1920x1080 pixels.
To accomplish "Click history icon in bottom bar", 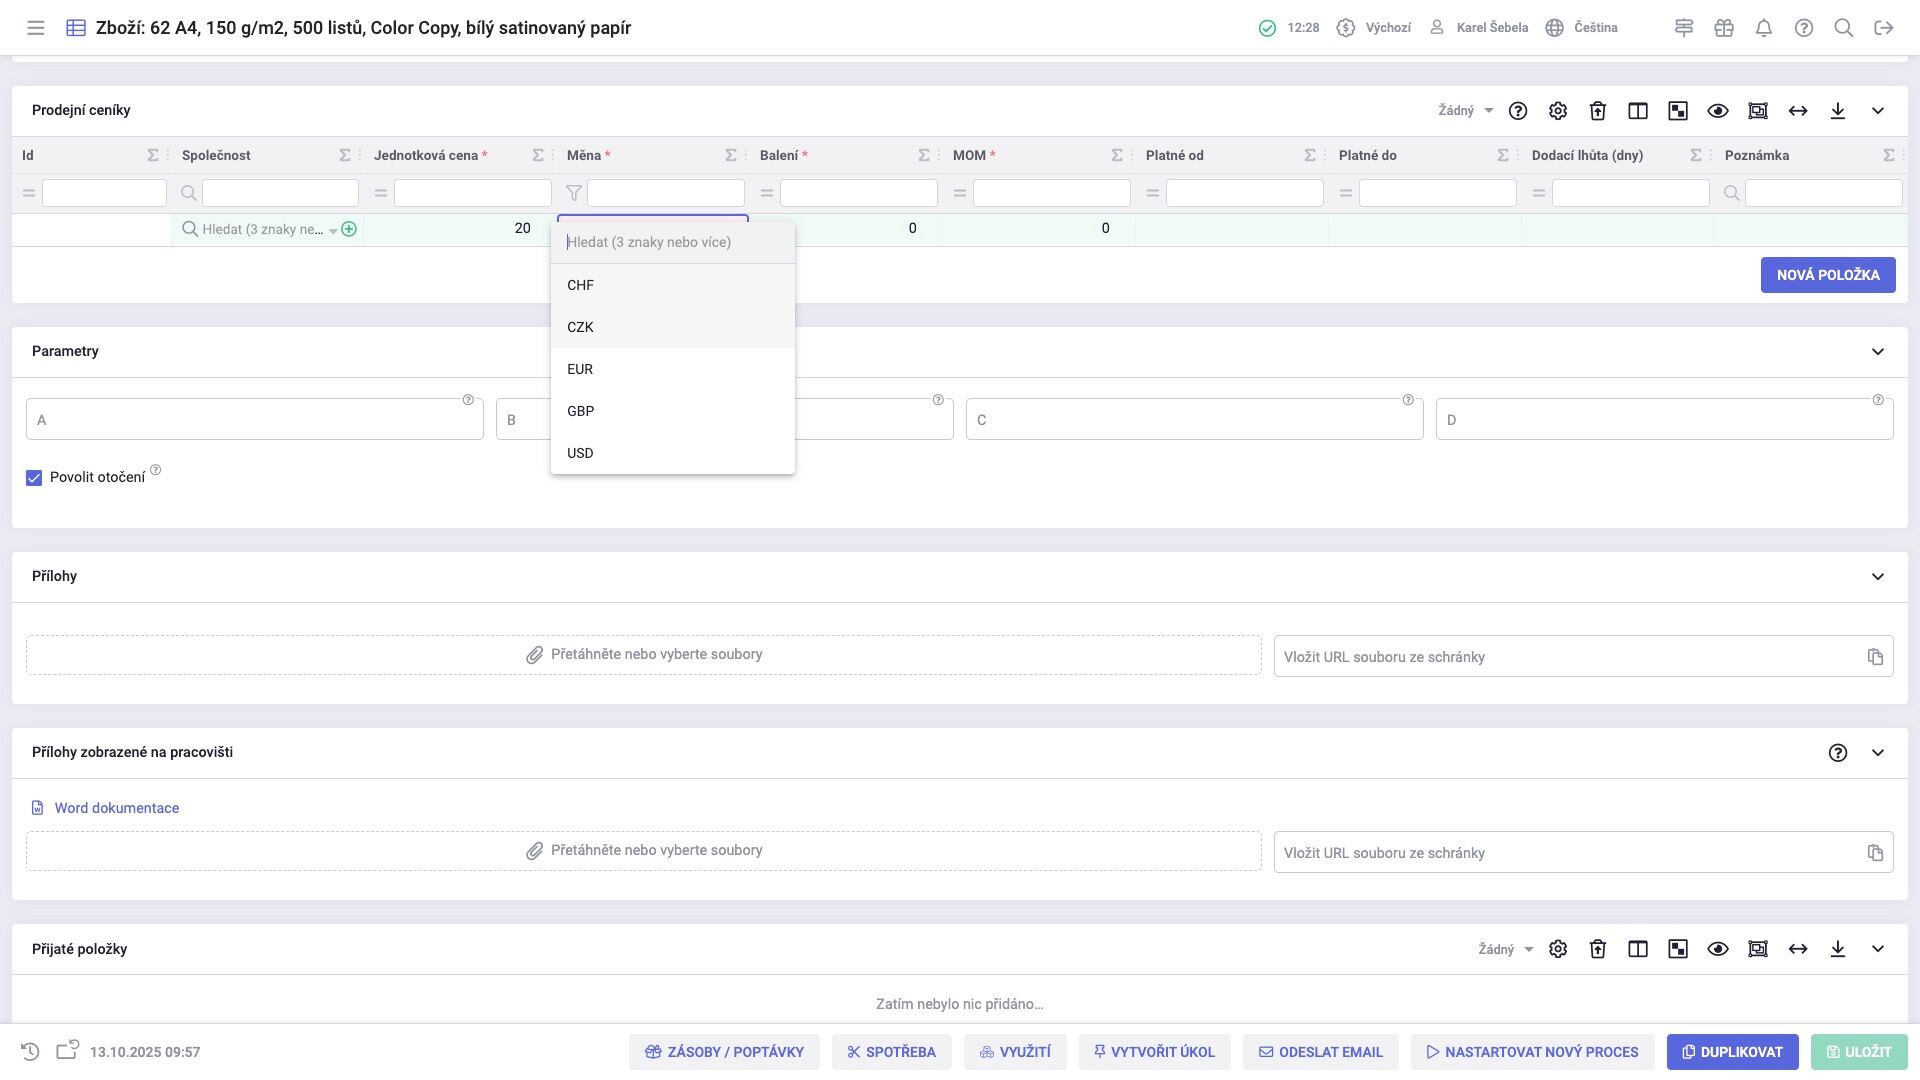I will (30, 1052).
